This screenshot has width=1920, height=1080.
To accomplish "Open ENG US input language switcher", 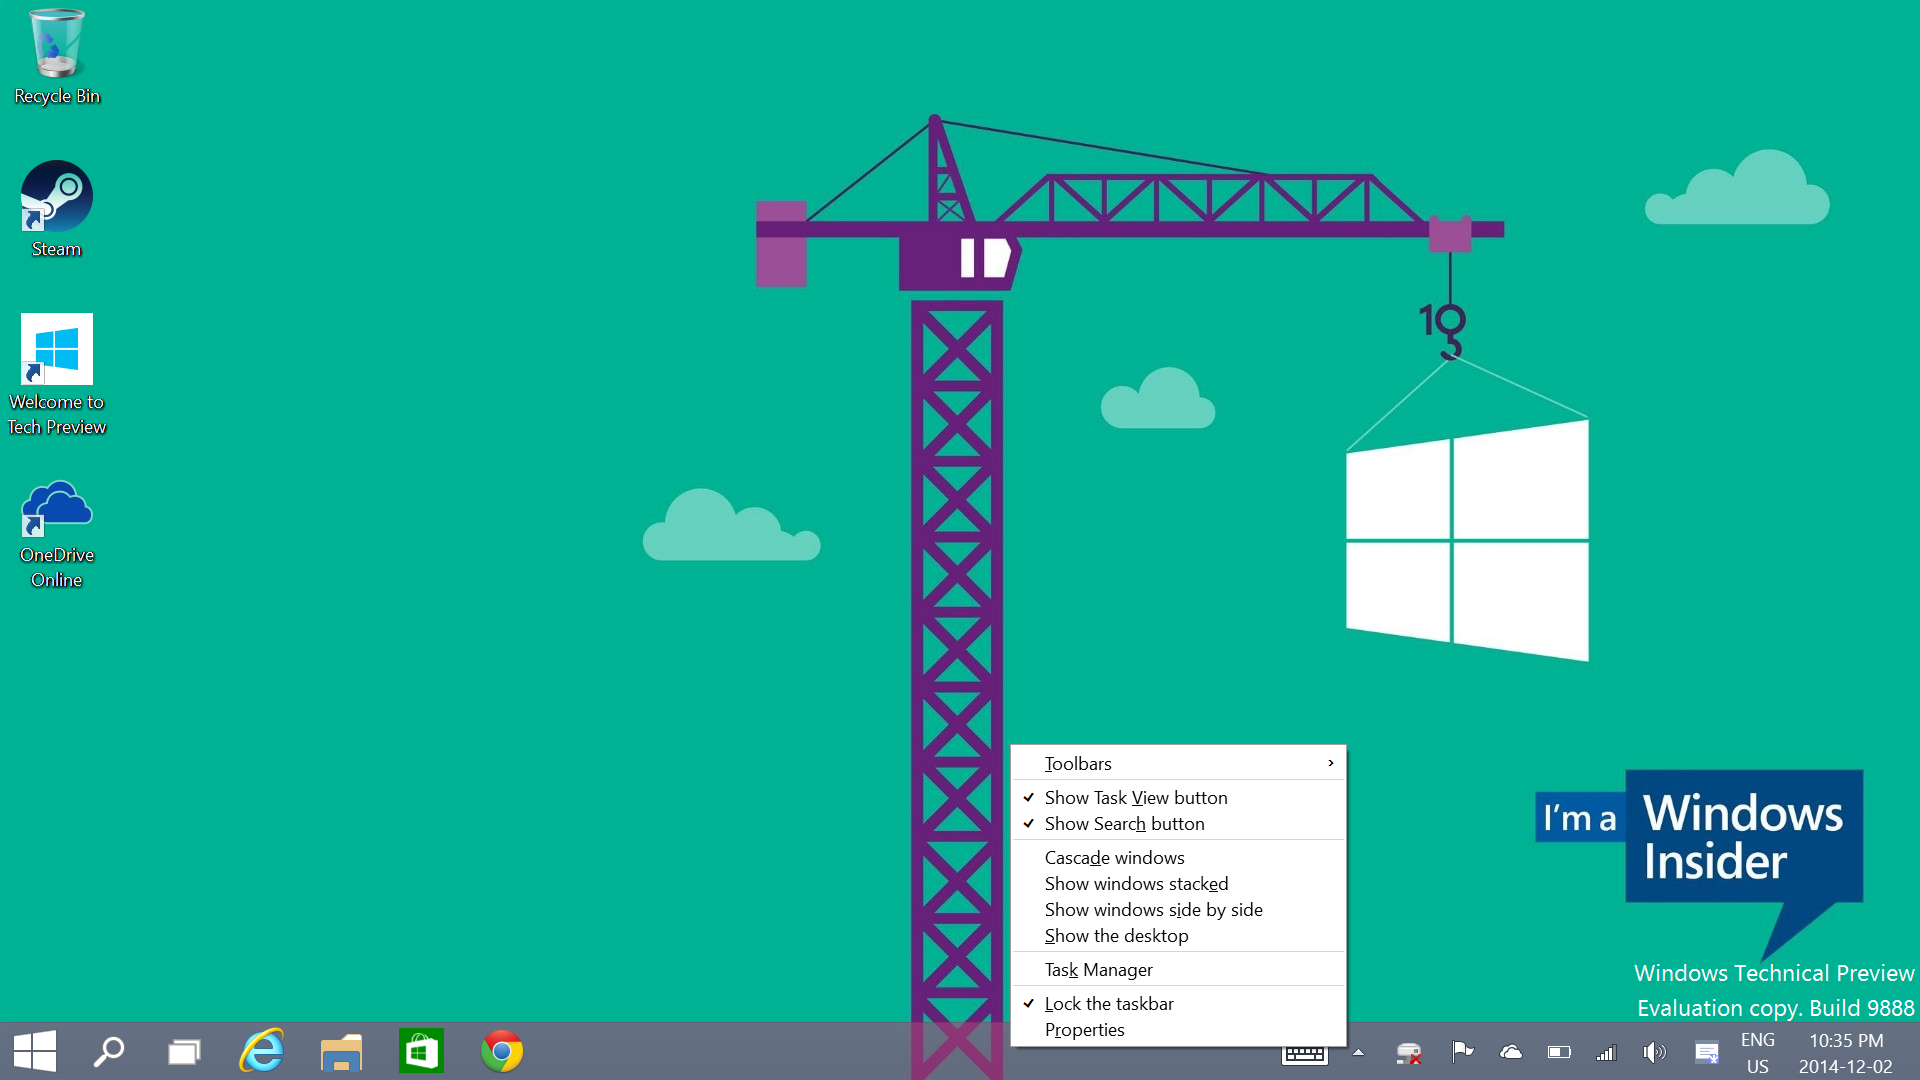I will (1757, 1053).
